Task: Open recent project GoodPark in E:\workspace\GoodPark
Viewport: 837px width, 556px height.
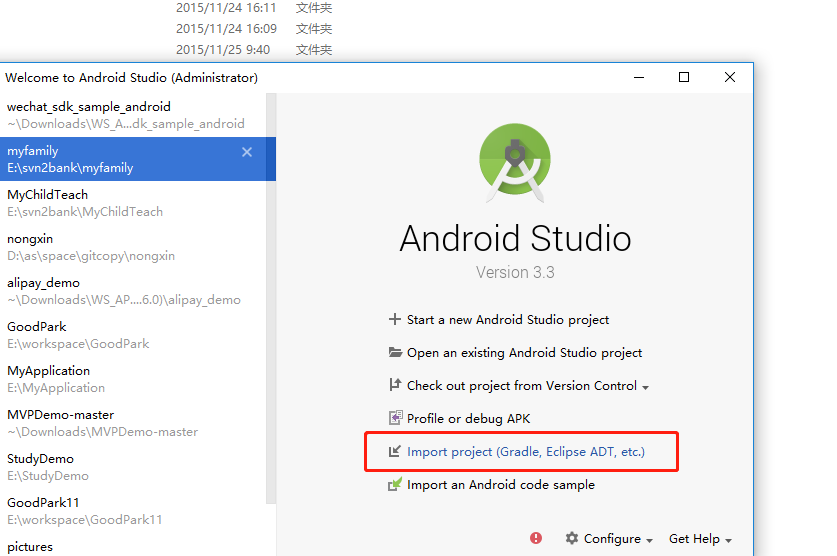Action: [x=133, y=335]
